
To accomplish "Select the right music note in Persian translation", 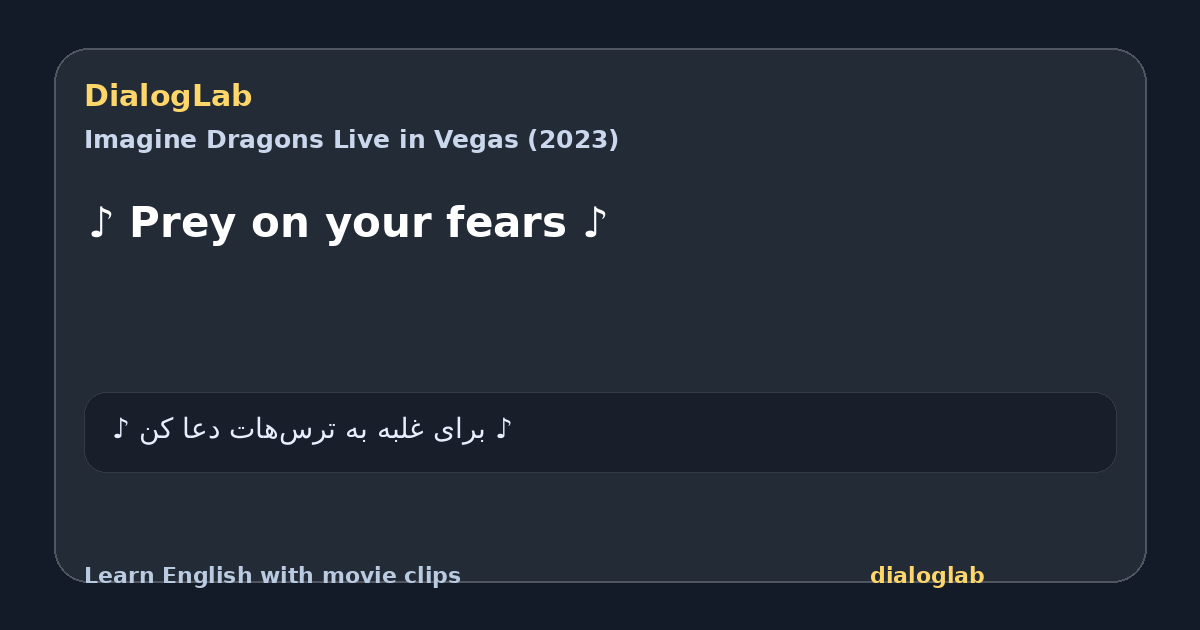I will (504, 429).
